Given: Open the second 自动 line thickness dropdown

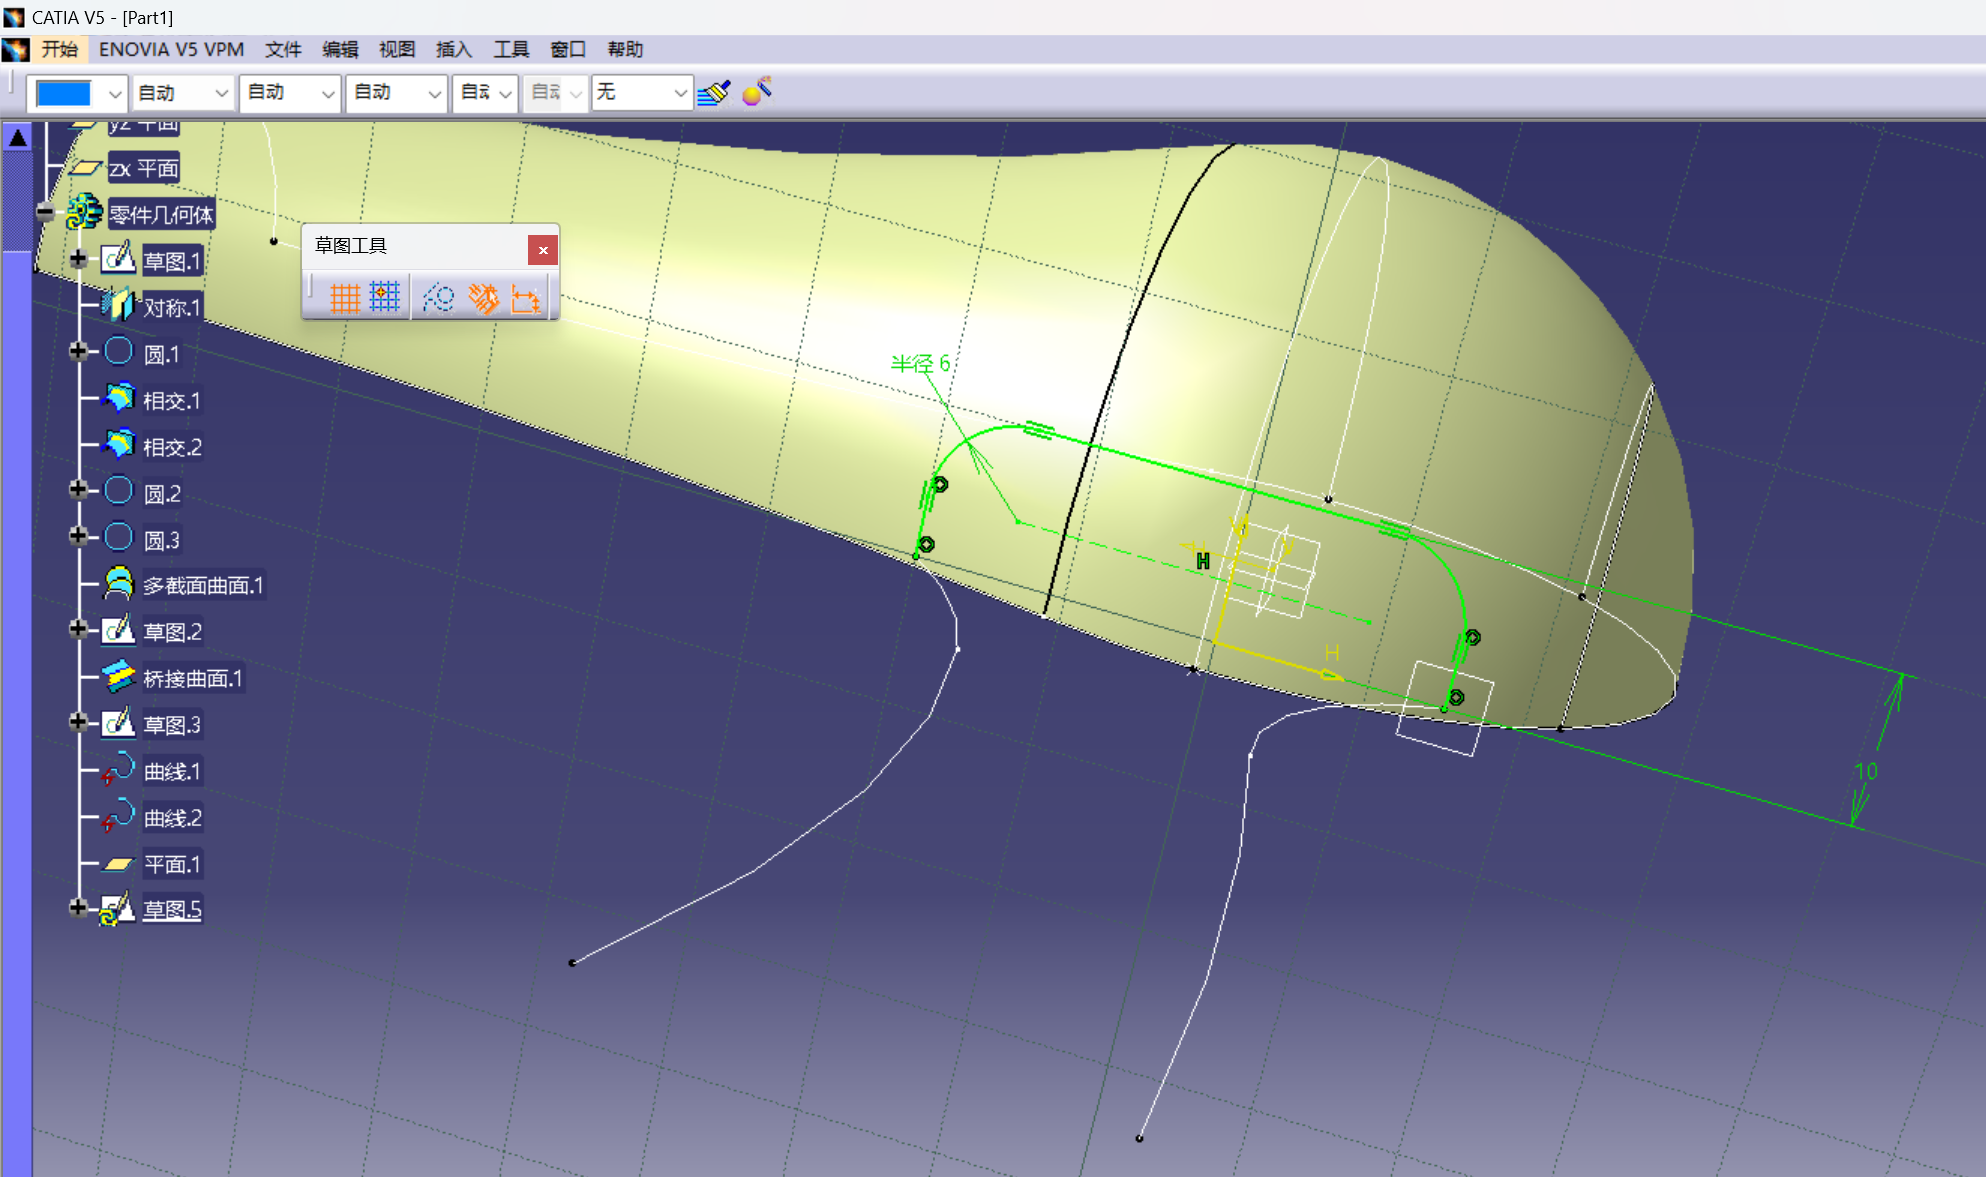Looking at the screenshot, I should pyautogui.click(x=290, y=93).
